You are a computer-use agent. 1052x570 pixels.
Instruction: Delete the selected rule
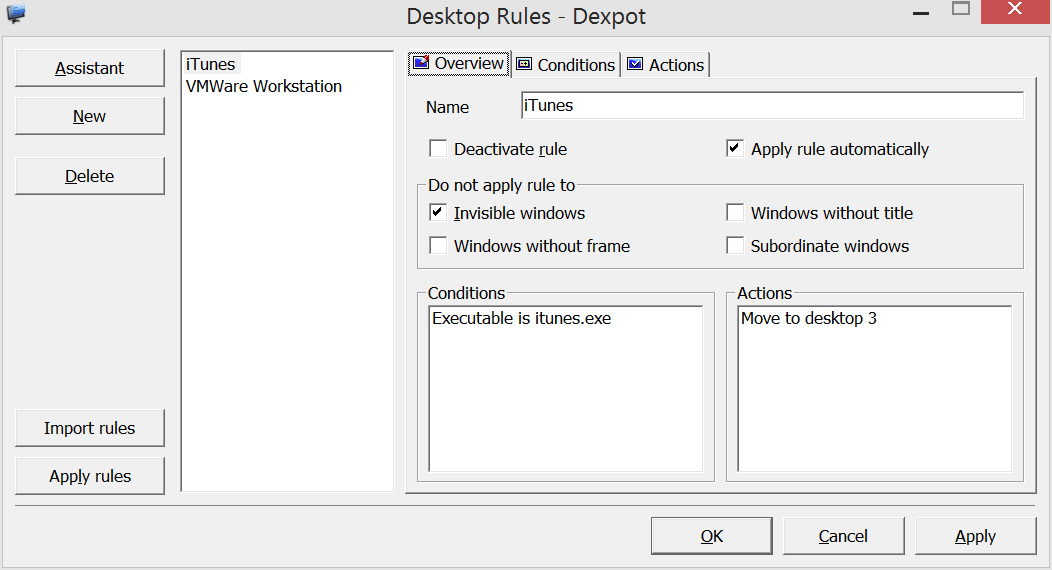[90, 176]
